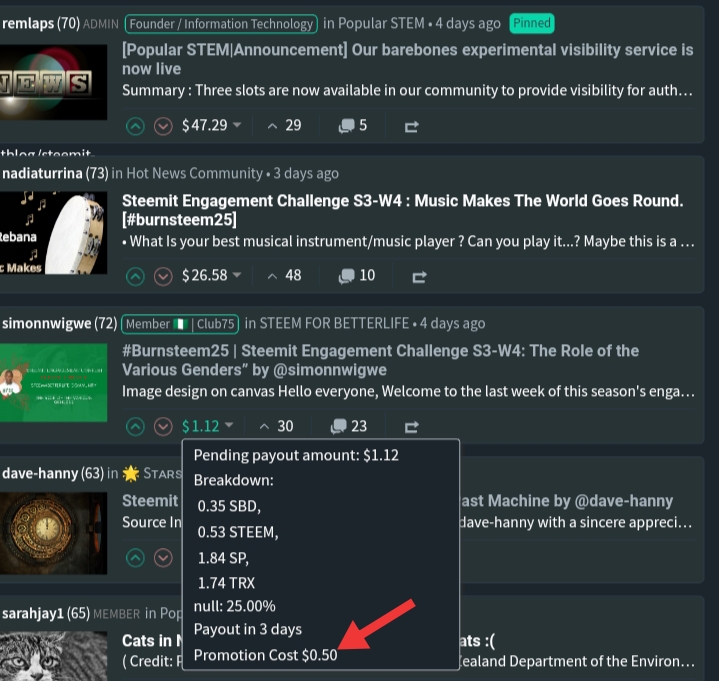Go to STEEM FOR BETTERLIFE community
719x681 pixels.
[x=334, y=323]
